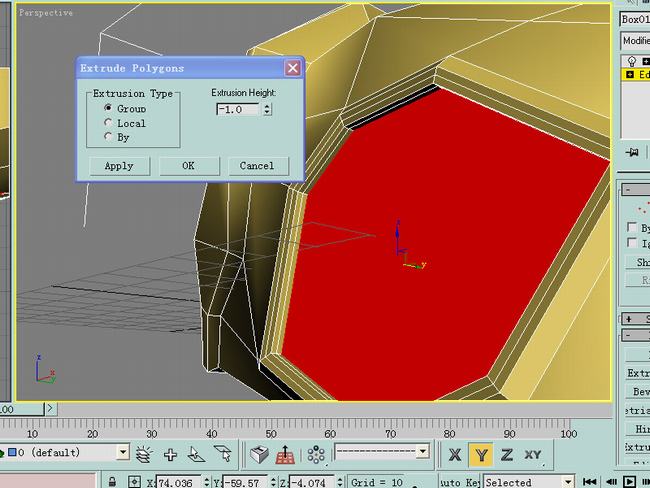Image resolution: width=650 pixels, height=488 pixels.
Task: Close the Extrude Polygons dialog
Action: 293,68
